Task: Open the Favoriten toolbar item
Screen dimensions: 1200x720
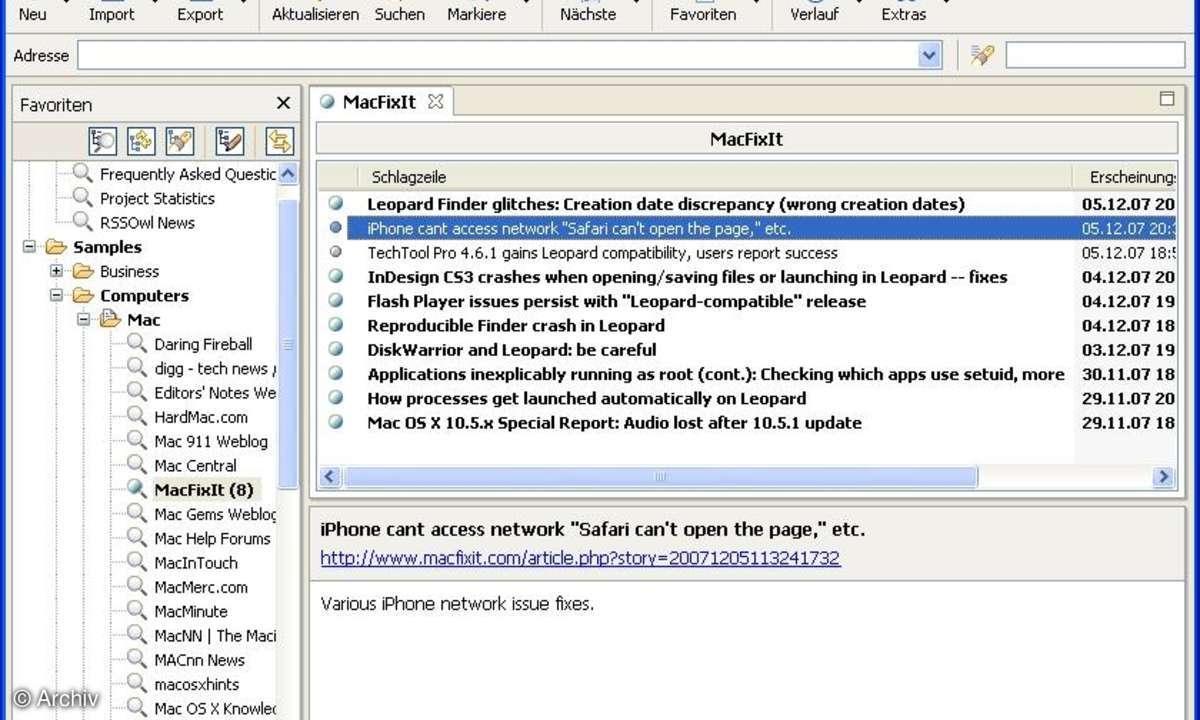Action: tap(703, 13)
